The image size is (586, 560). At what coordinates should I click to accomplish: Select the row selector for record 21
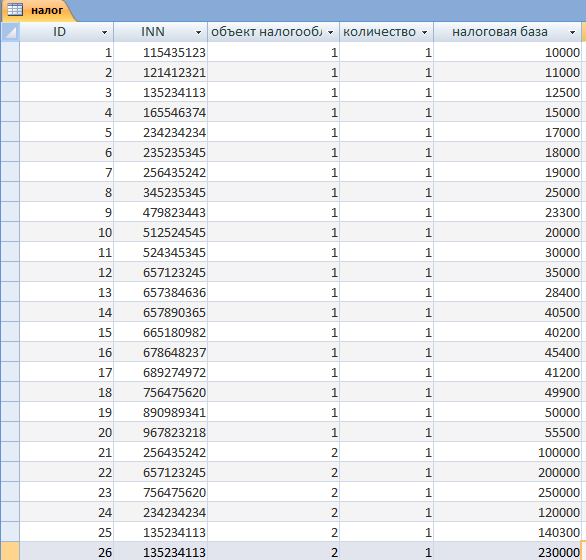pyautogui.click(x=10, y=452)
